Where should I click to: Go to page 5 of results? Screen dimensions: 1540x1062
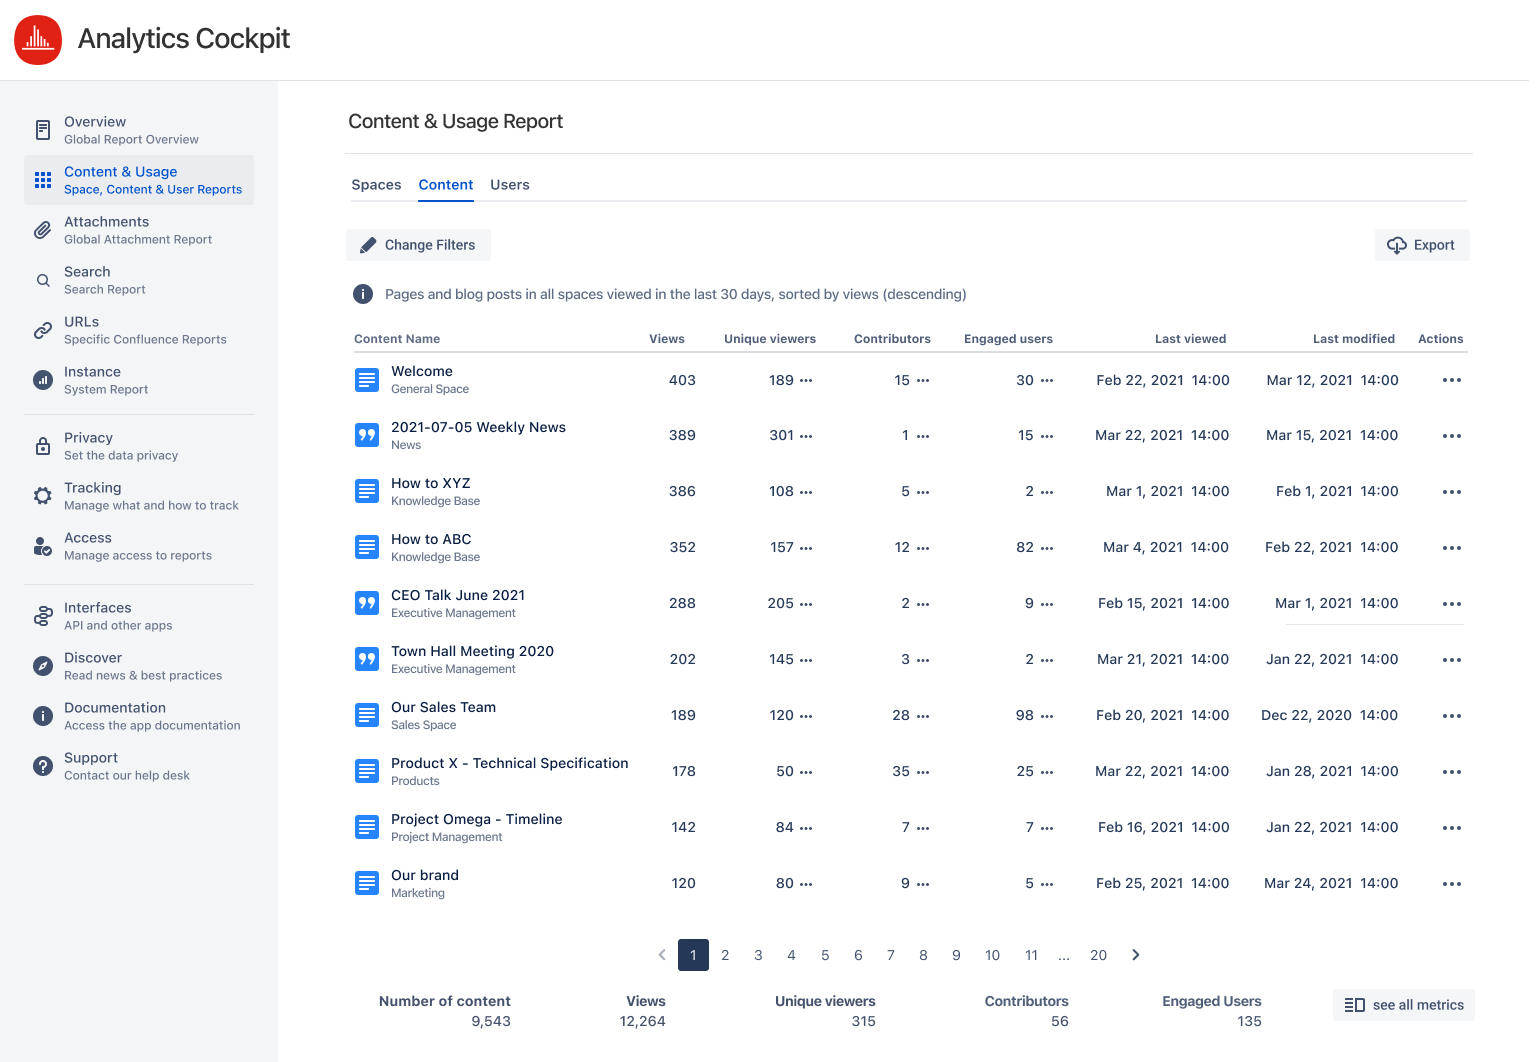tap(825, 955)
